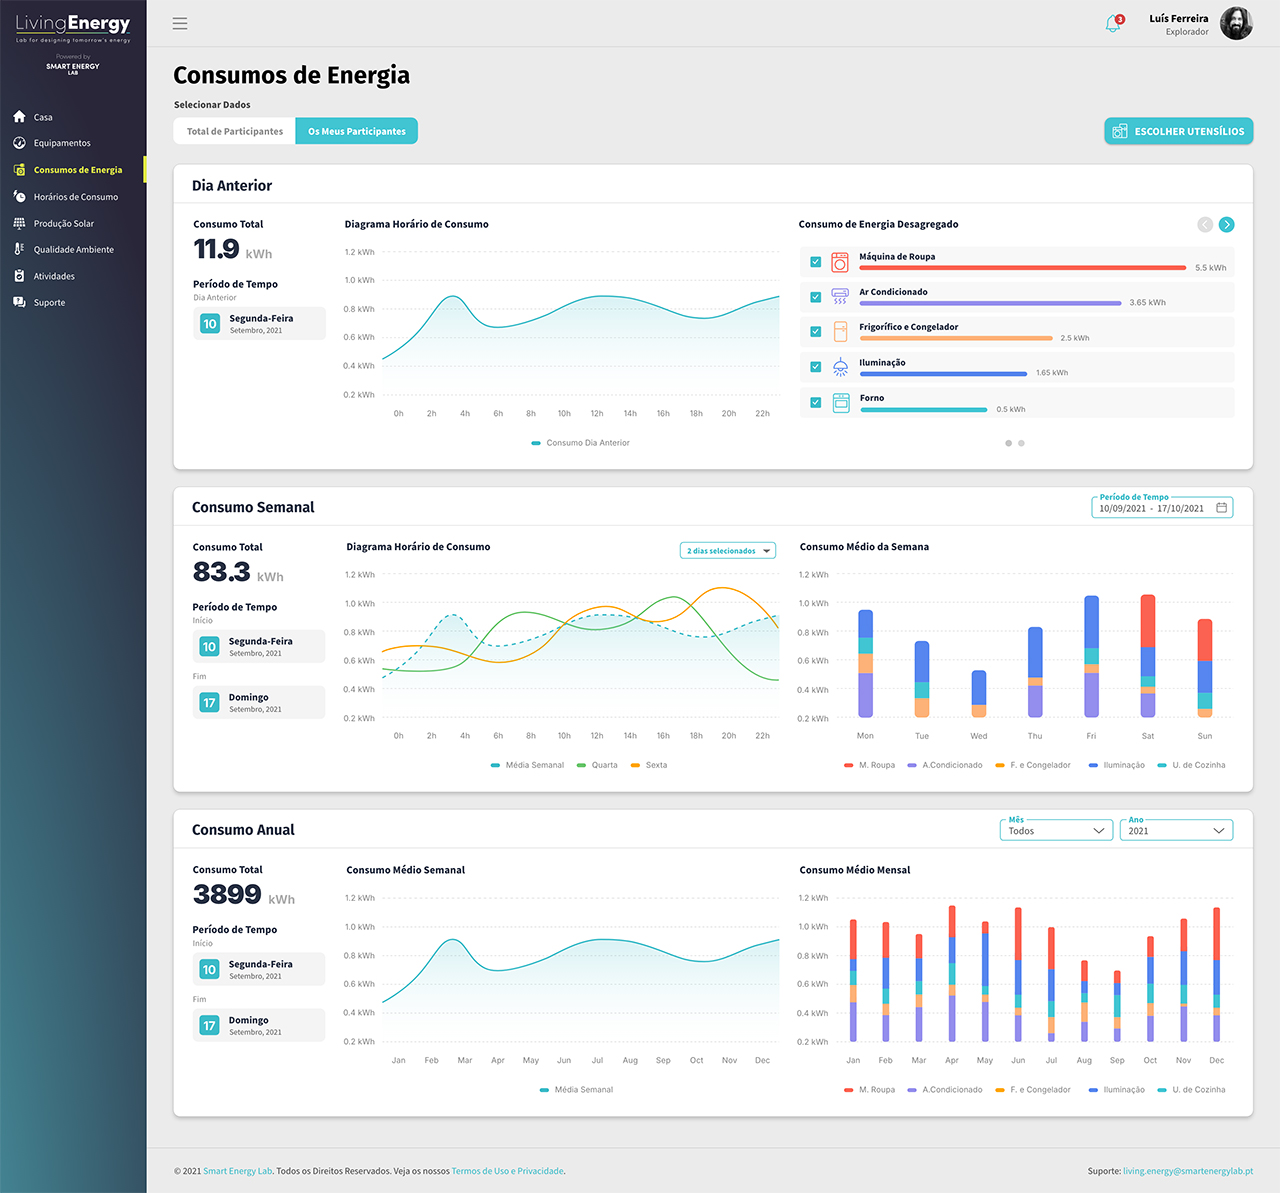Disable the Forno checkbox

[816, 403]
